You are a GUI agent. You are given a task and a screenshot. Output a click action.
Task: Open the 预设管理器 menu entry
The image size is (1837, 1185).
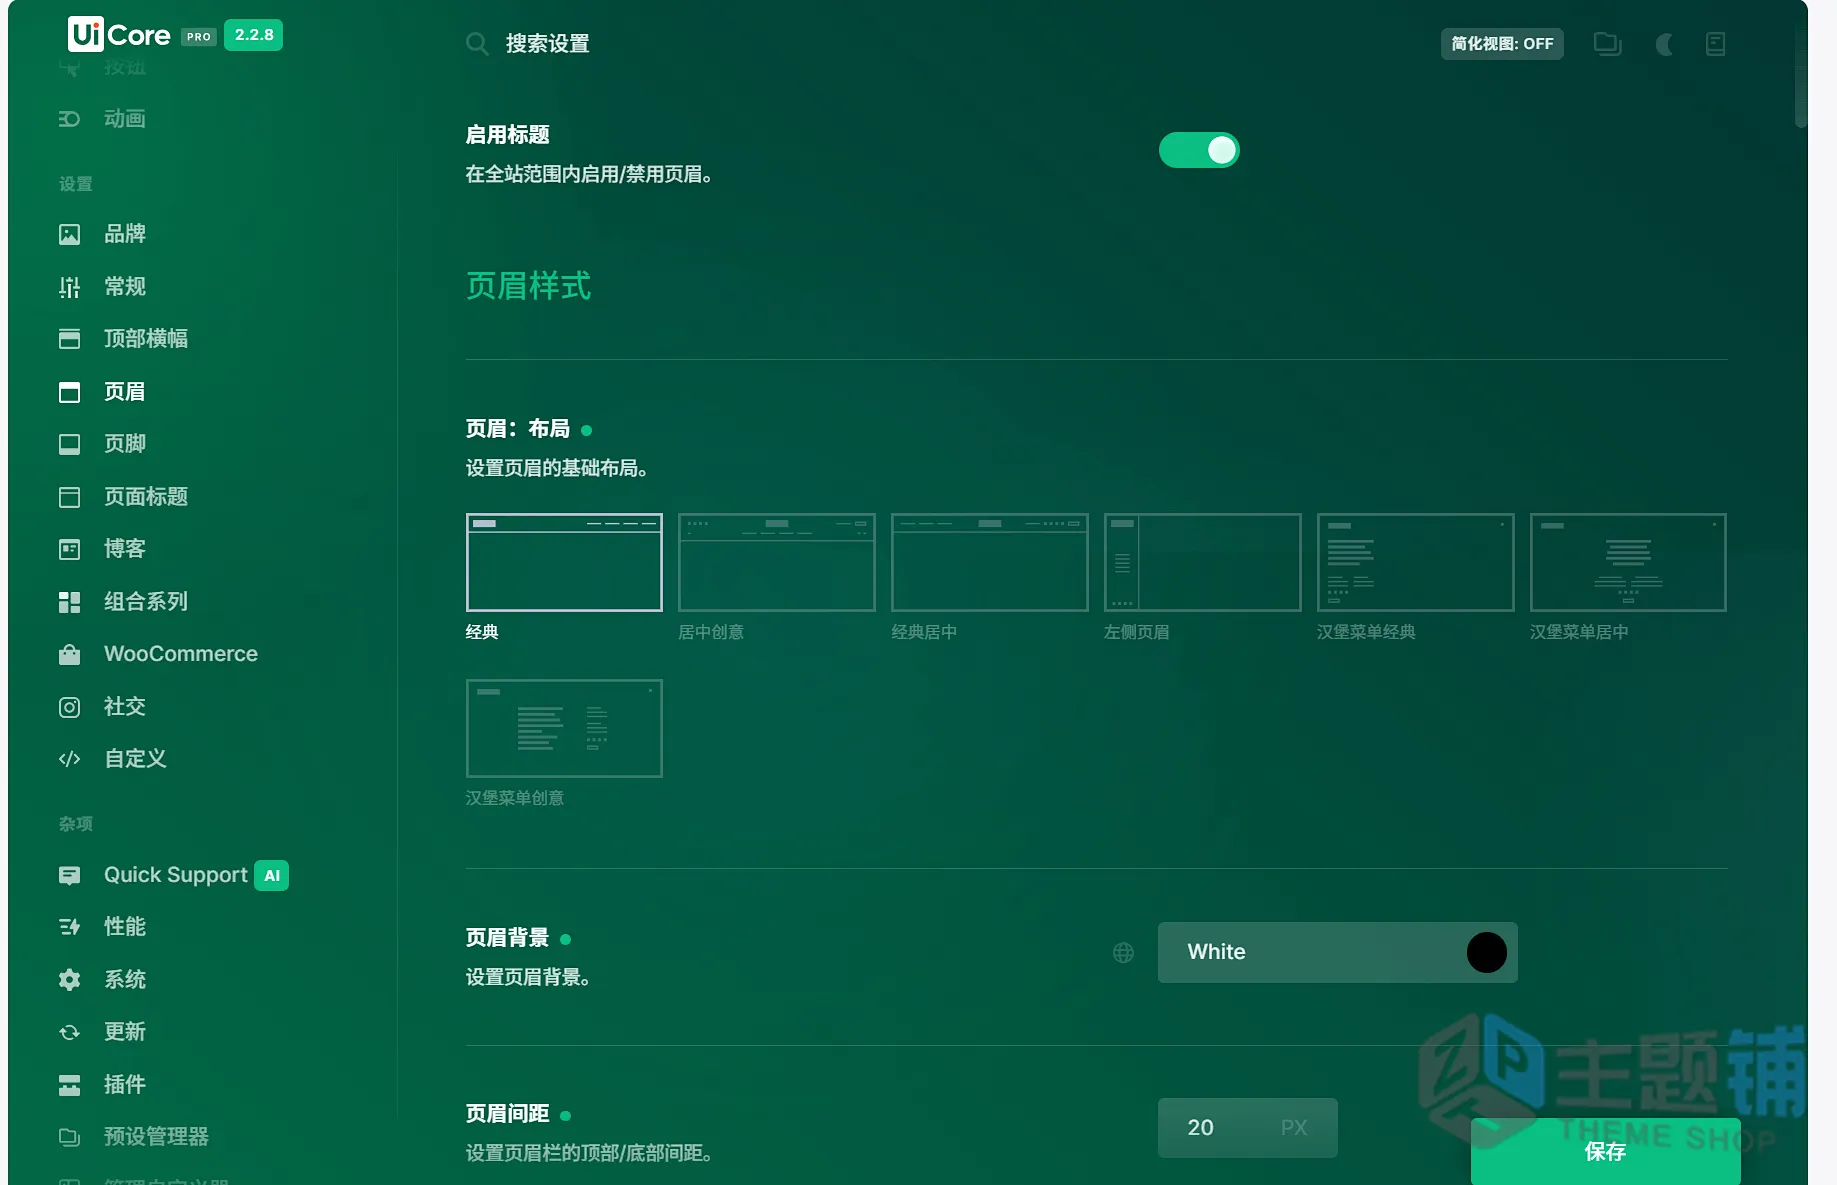click(x=156, y=1137)
